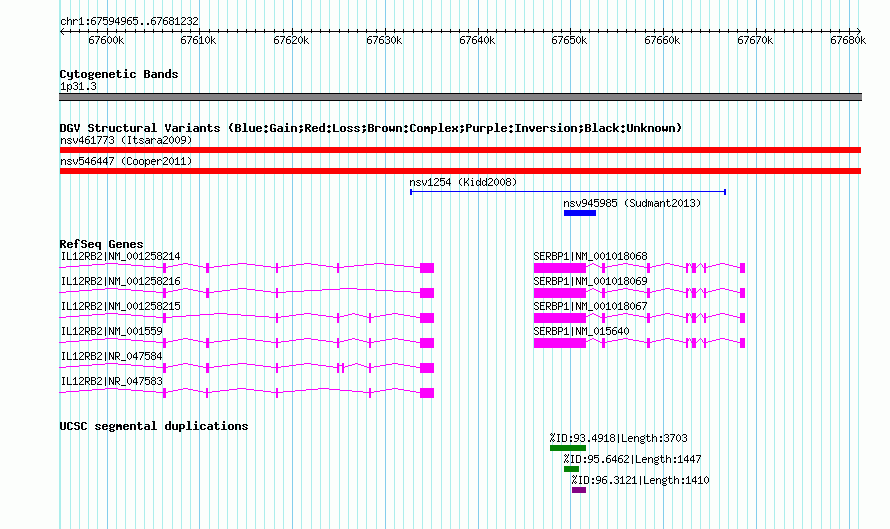Open the UCSC segmental duplications track title
Screen dimensions: 890x529
point(154,426)
